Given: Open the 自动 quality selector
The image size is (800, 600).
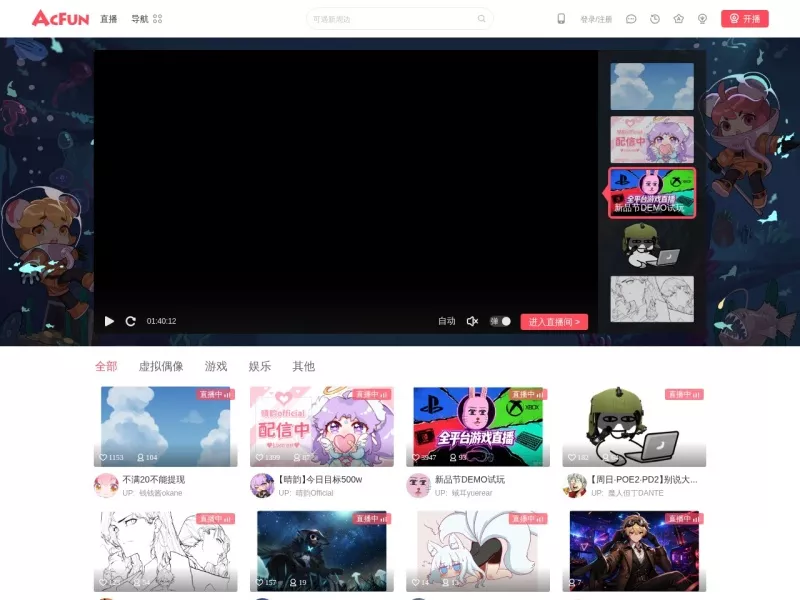Looking at the screenshot, I should tap(446, 321).
